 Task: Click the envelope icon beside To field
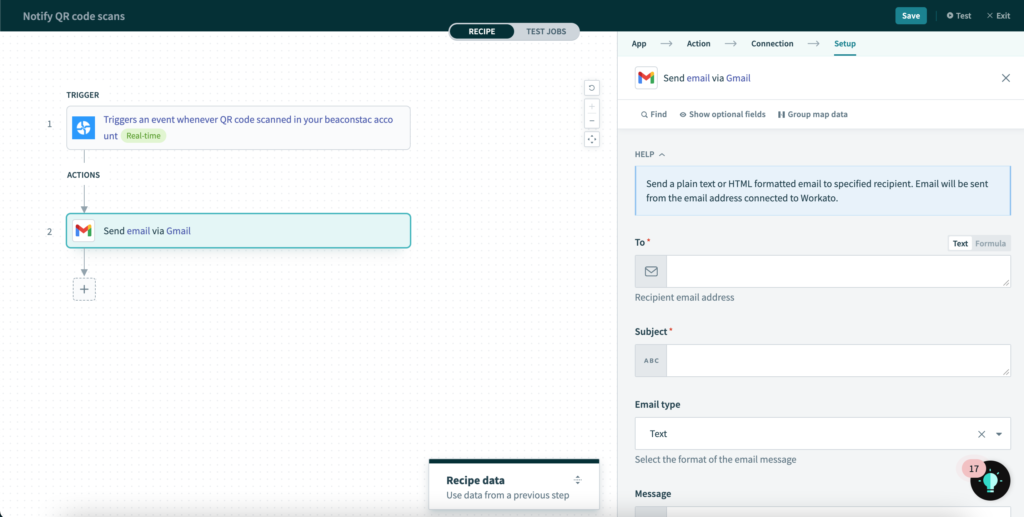651,271
